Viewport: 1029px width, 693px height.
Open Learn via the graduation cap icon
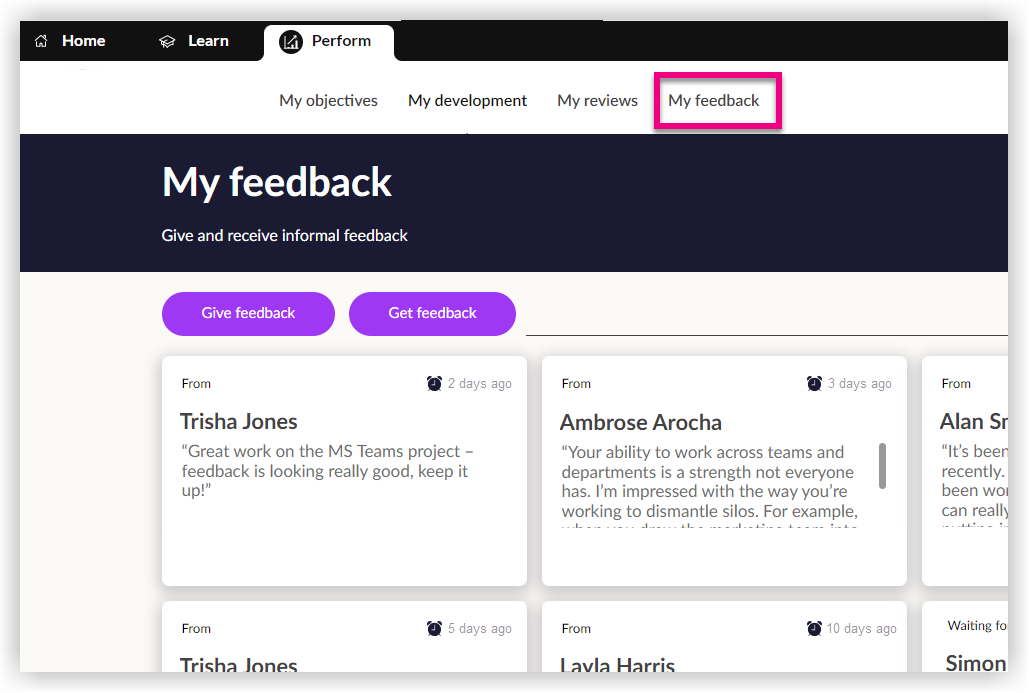click(166, 41)
